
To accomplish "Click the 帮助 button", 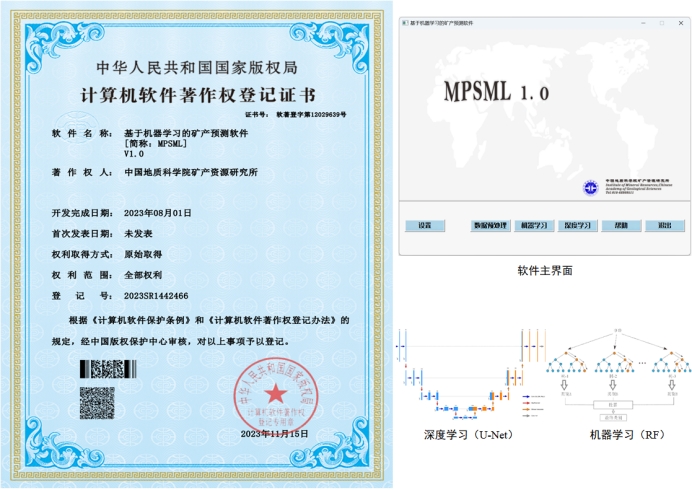I will tap(621, 226).
